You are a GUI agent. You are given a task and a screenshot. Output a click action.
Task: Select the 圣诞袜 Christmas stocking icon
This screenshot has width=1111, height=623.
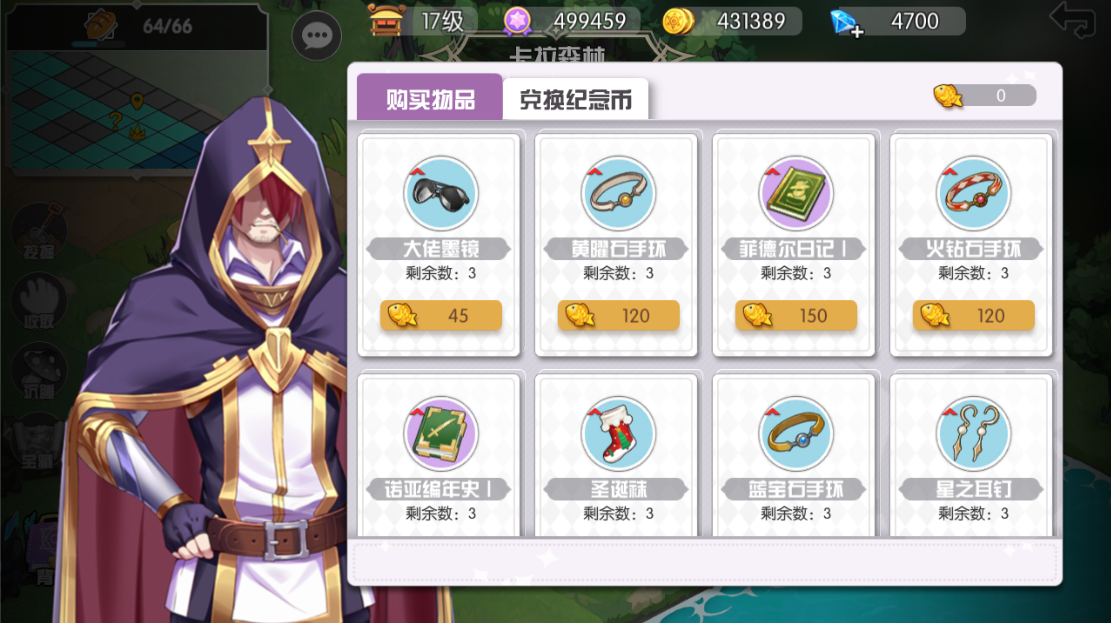point(618,434)
